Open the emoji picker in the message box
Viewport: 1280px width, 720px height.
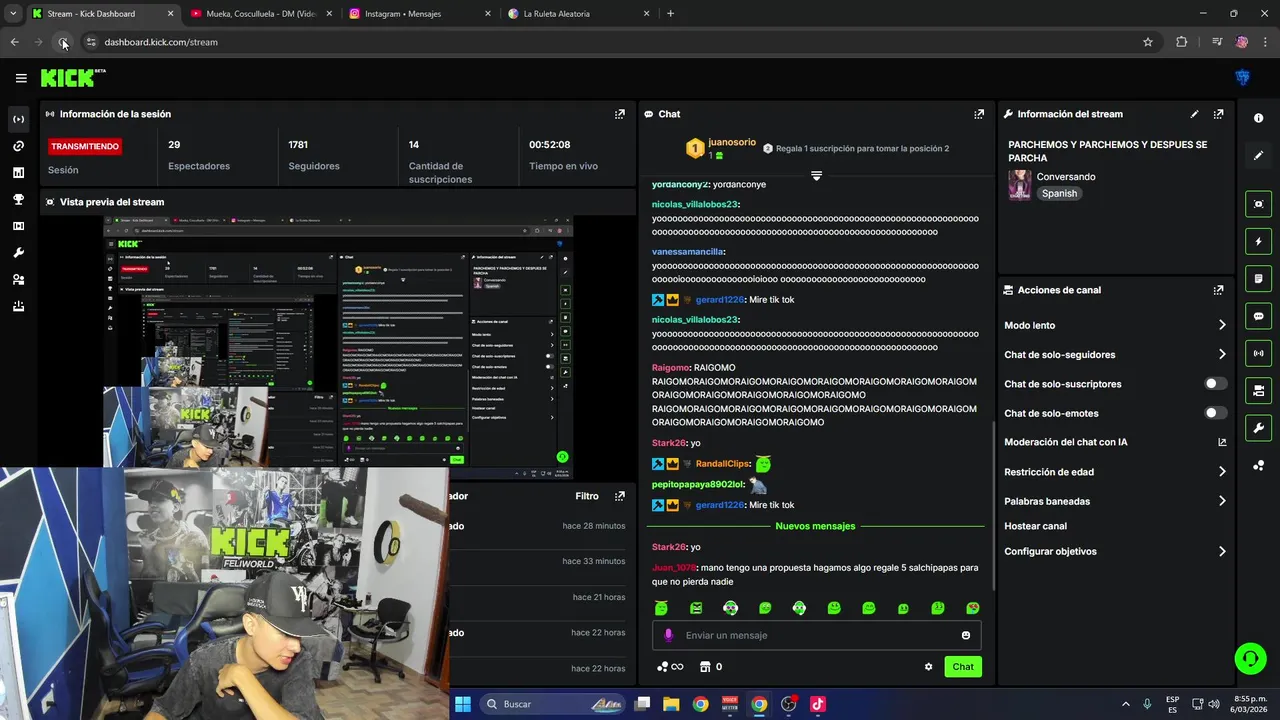(x=965, y=635)
